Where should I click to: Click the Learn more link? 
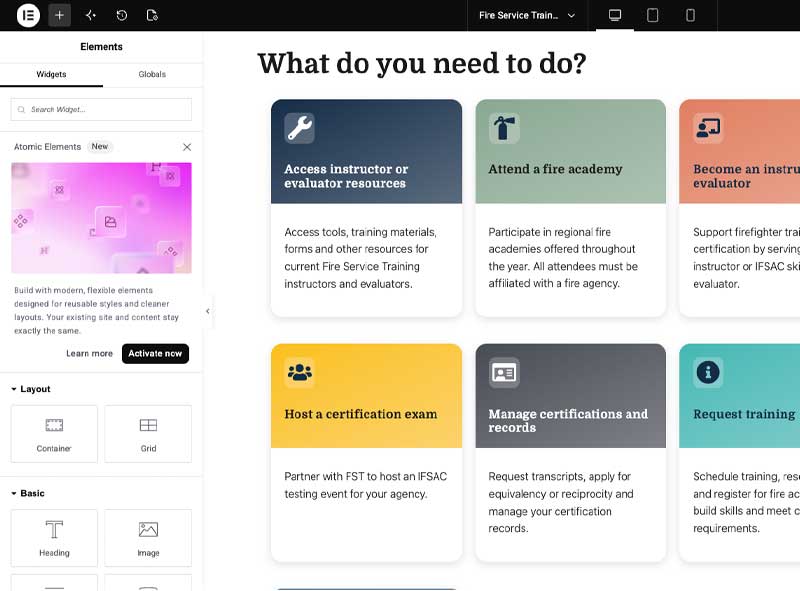point(89,353)
